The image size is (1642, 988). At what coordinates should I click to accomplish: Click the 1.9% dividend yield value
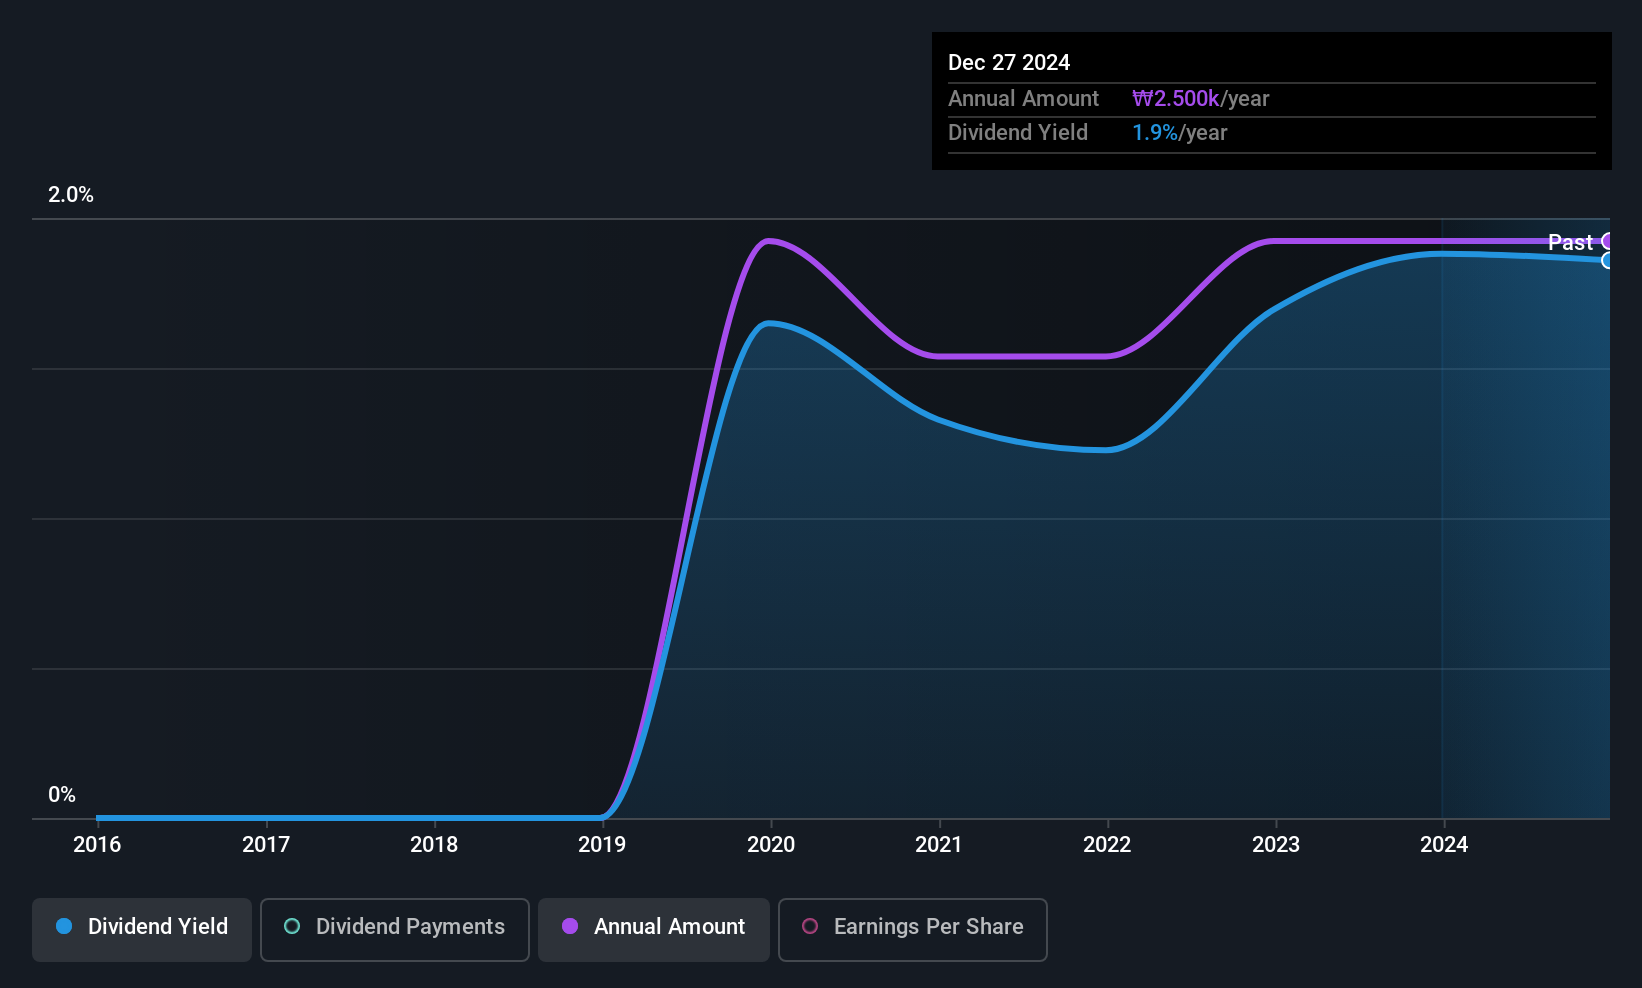1155,132
